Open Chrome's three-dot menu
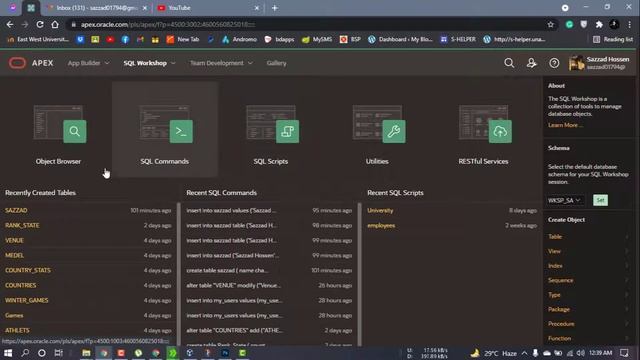640x360 pixels. click(x=629, y=24)
